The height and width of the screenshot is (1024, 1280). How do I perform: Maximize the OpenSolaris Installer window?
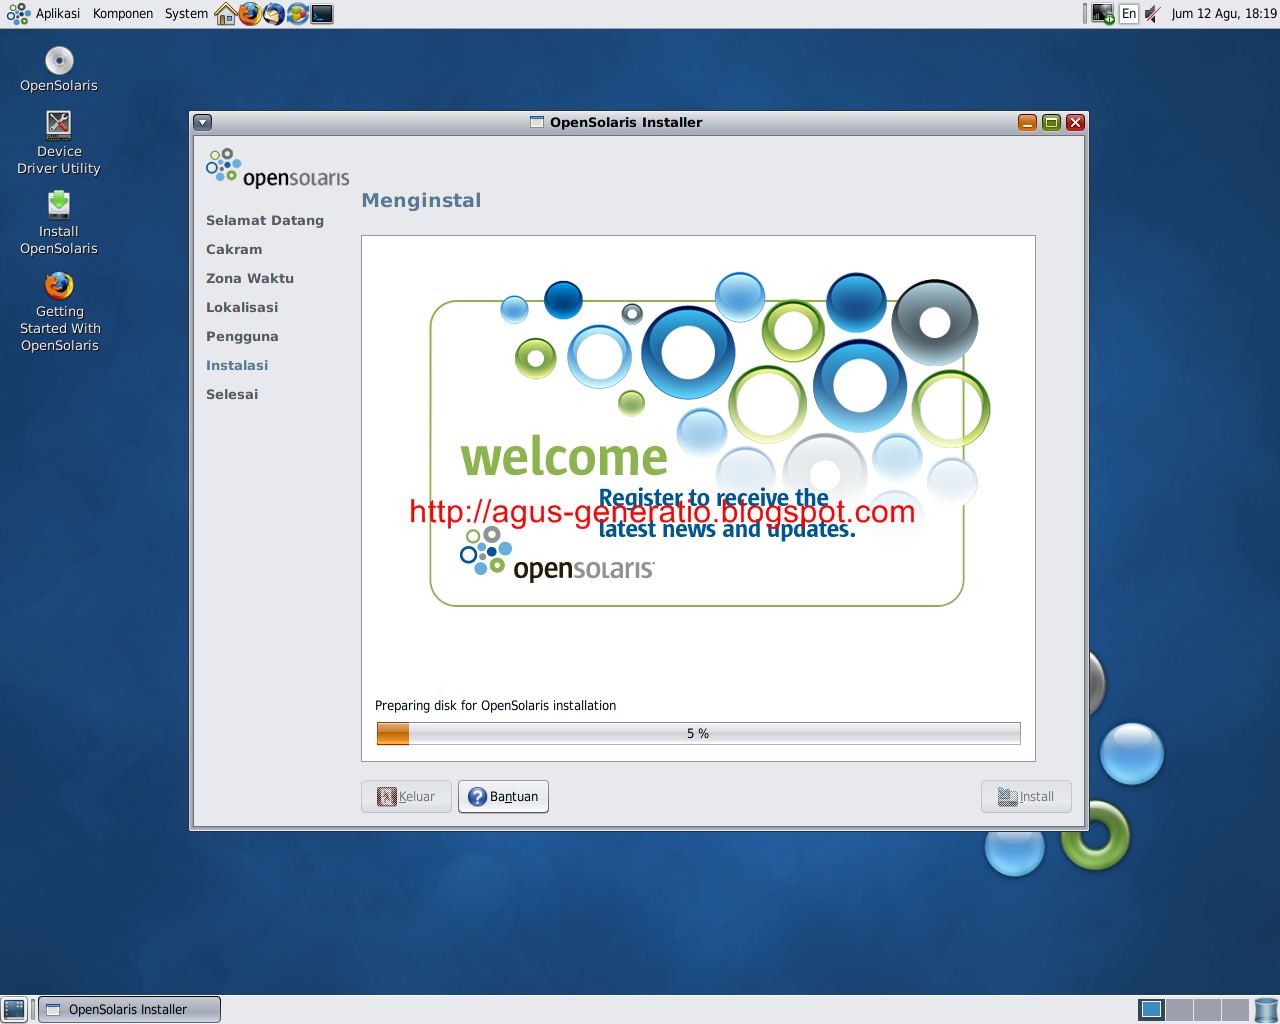[1051, 123]
